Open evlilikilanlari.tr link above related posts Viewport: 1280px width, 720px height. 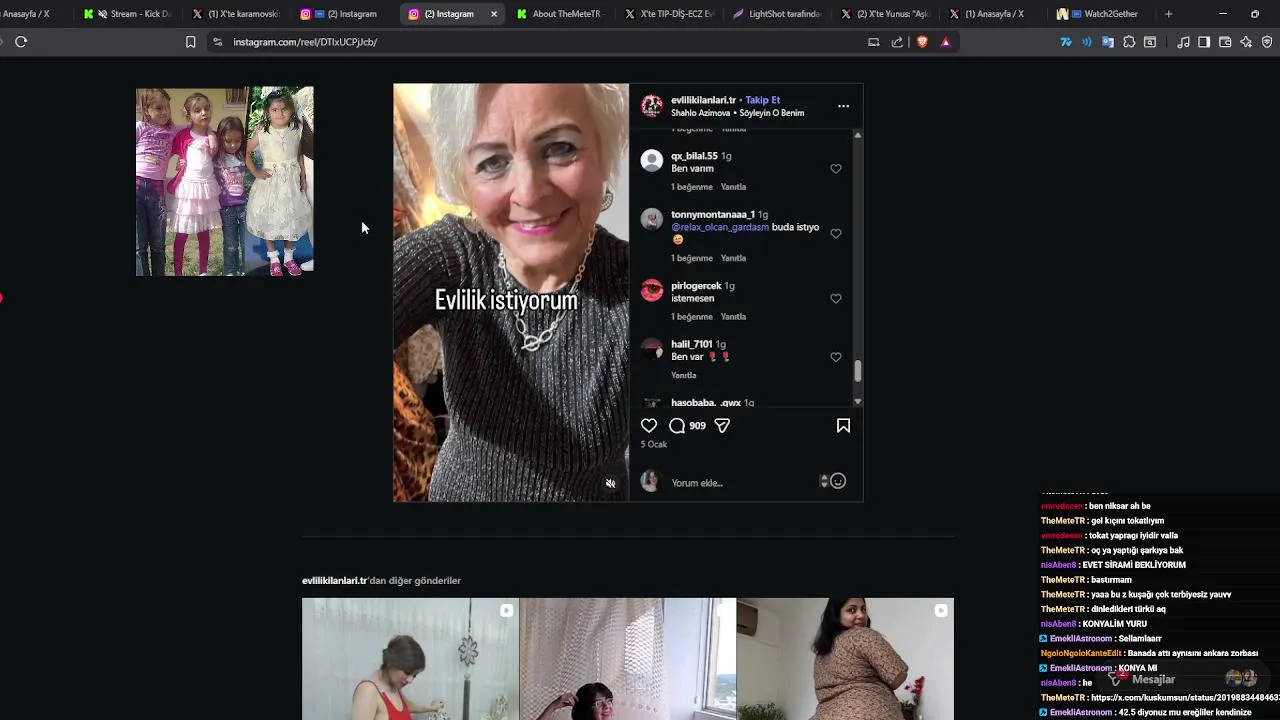pos(334,581)
